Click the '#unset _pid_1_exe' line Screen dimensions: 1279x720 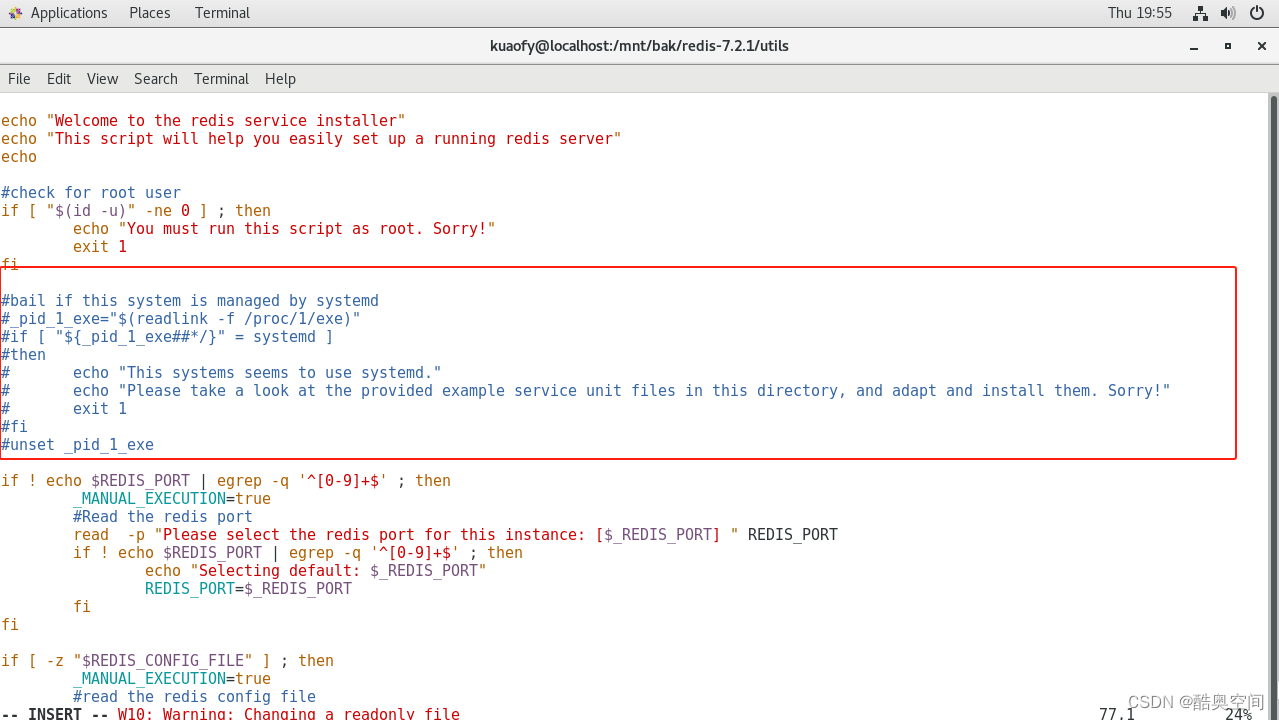click(x=77, y=445)
